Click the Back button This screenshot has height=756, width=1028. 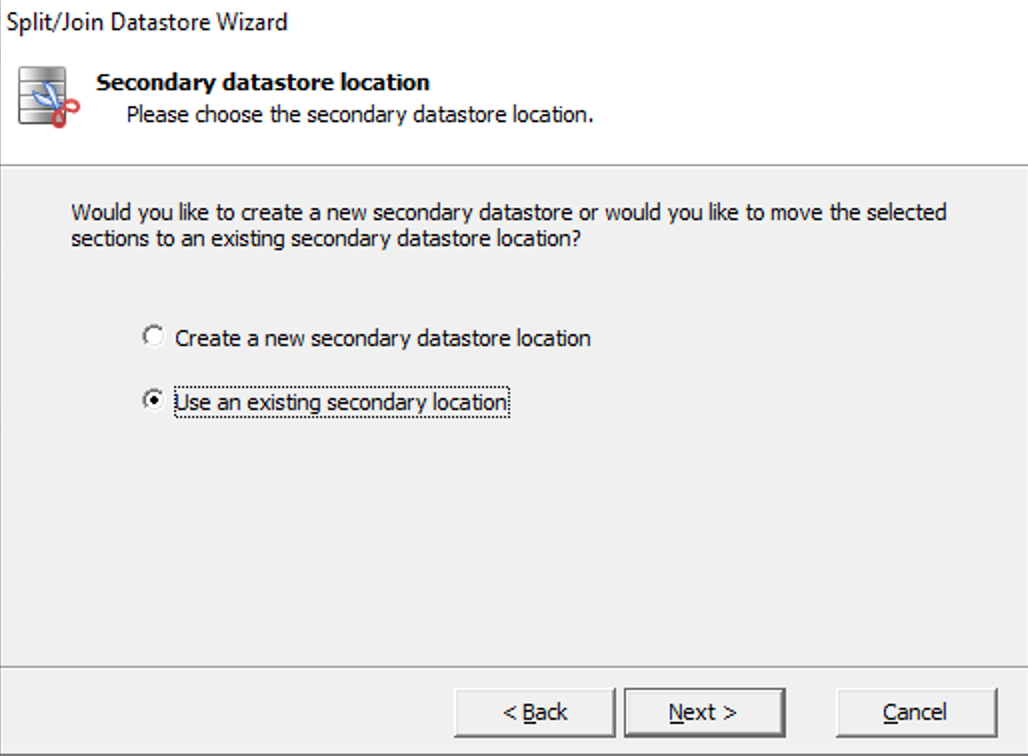534,712
